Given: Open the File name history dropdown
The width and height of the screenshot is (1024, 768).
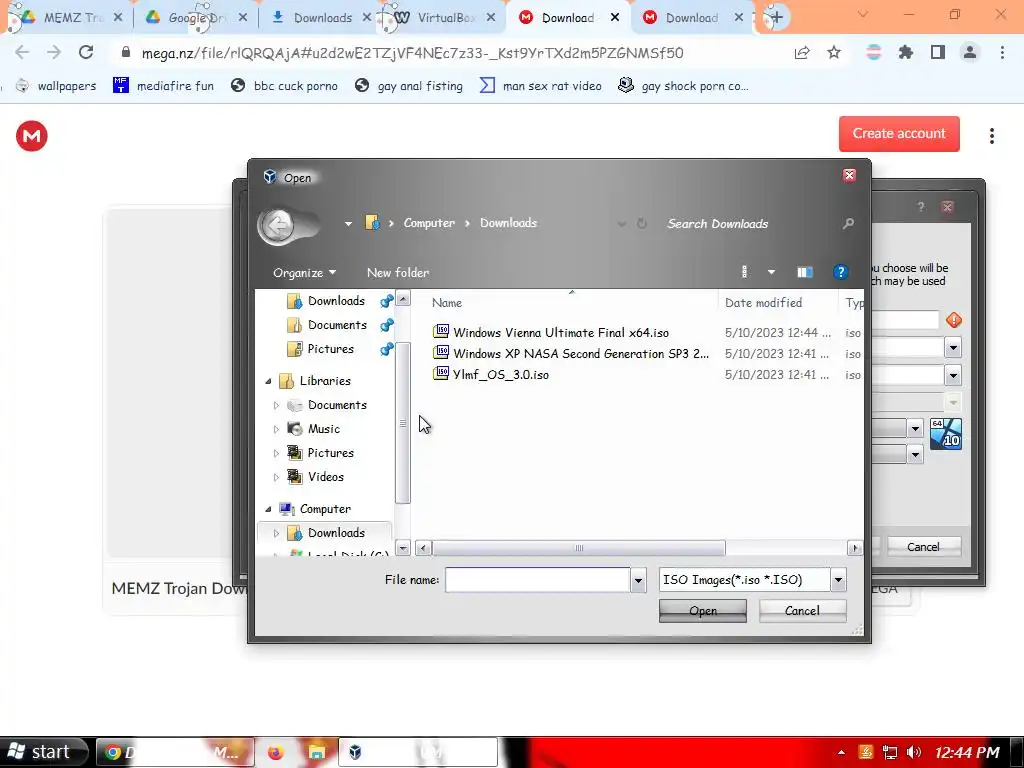Looking at the screenshot, I should 638,580.
